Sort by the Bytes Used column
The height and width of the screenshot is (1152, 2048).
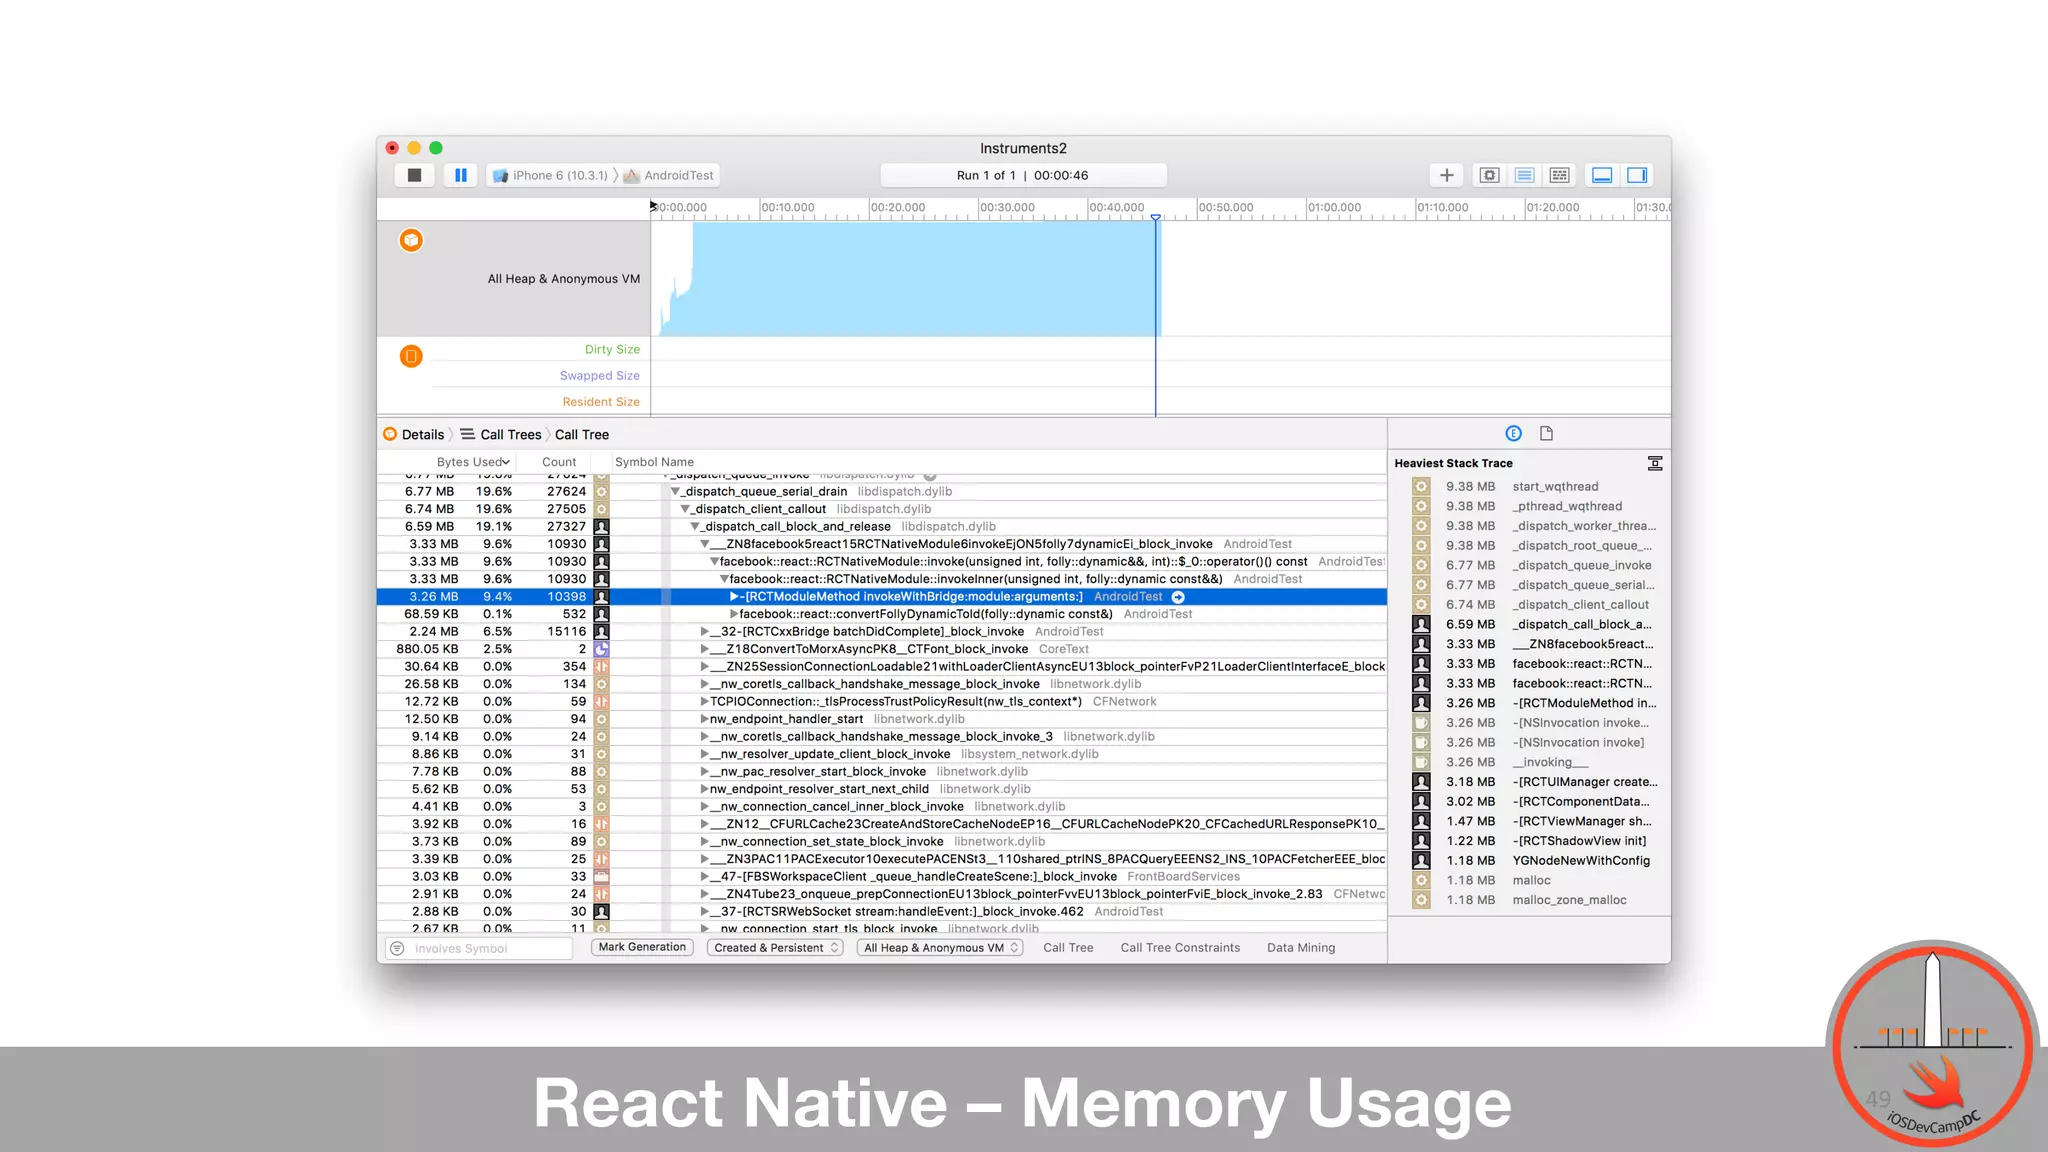(473, 462)
